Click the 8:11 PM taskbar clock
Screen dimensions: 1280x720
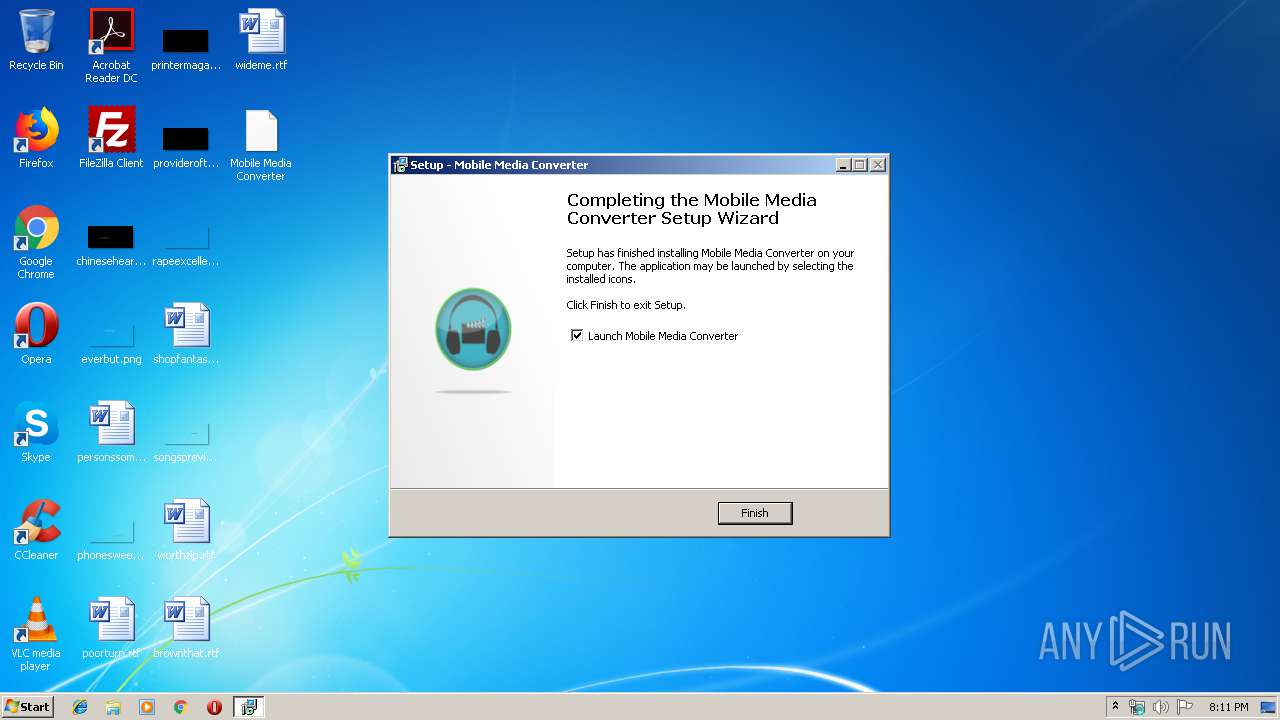pyautogui.click(x=1228, y=707)
